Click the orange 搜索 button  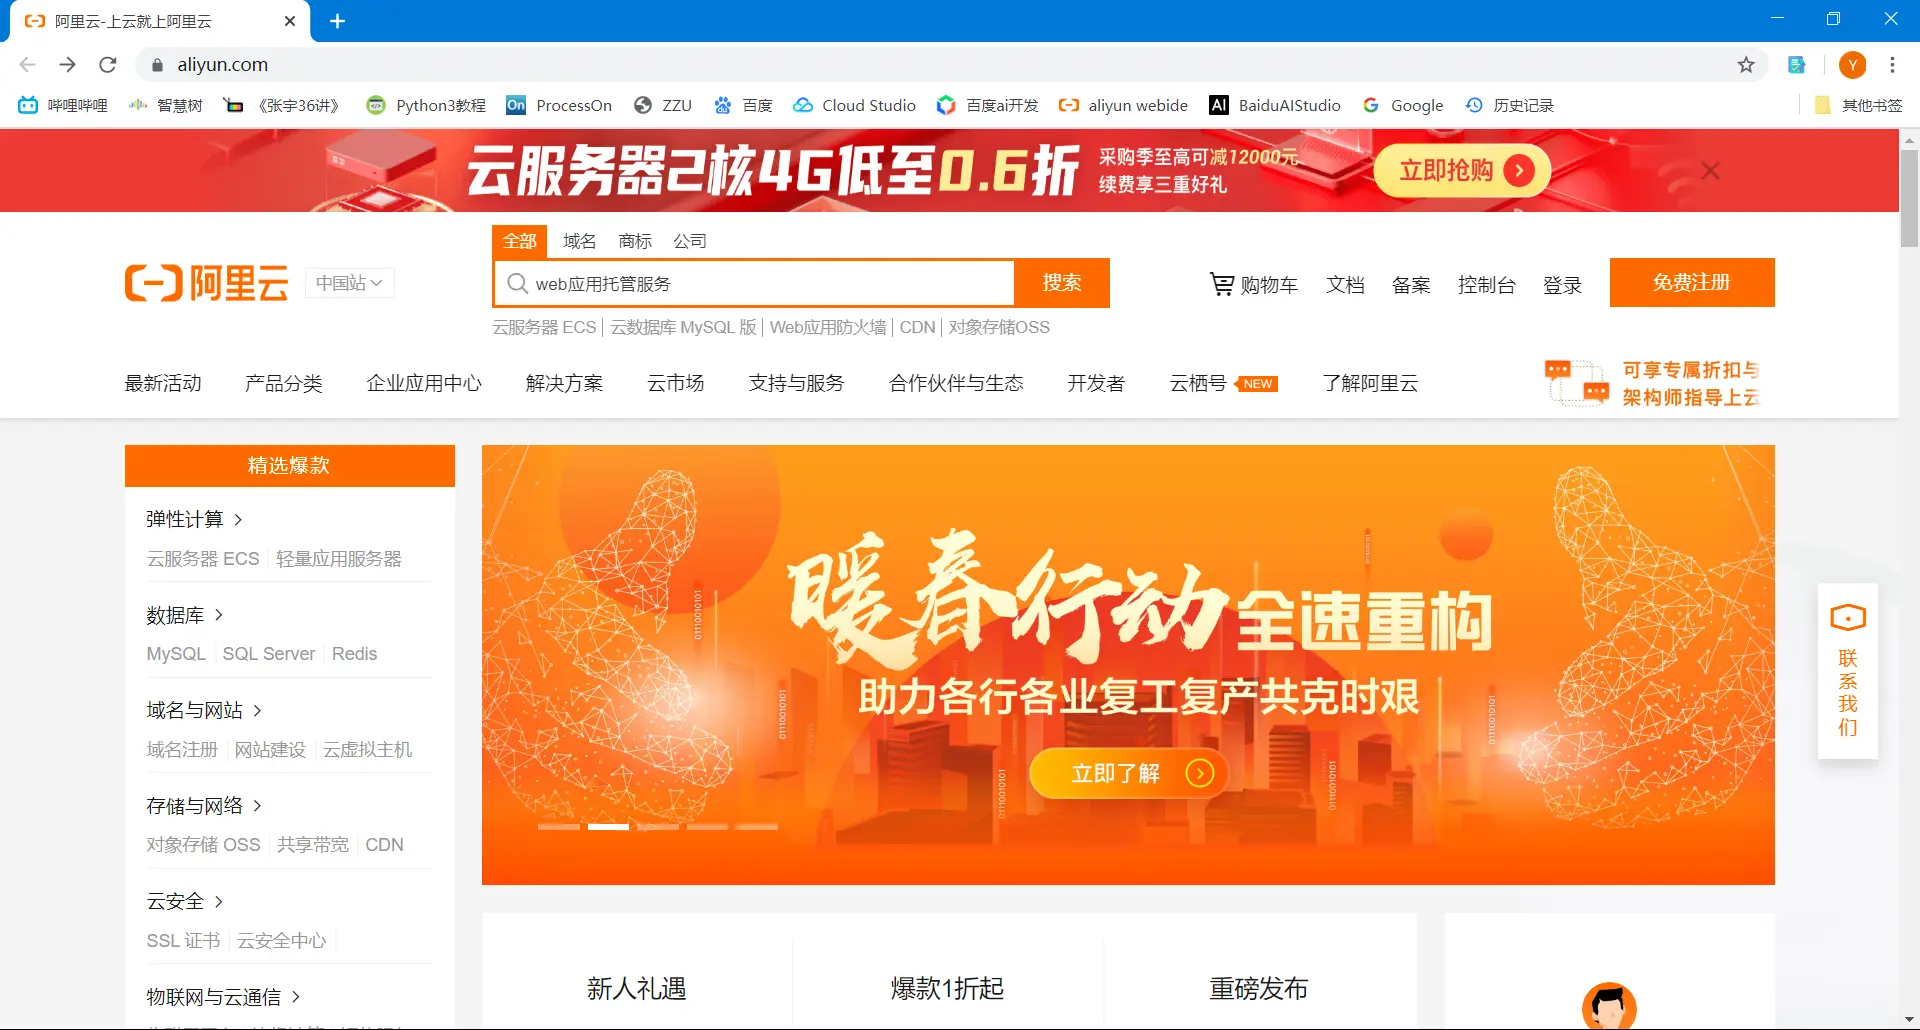pos(1062,283)
